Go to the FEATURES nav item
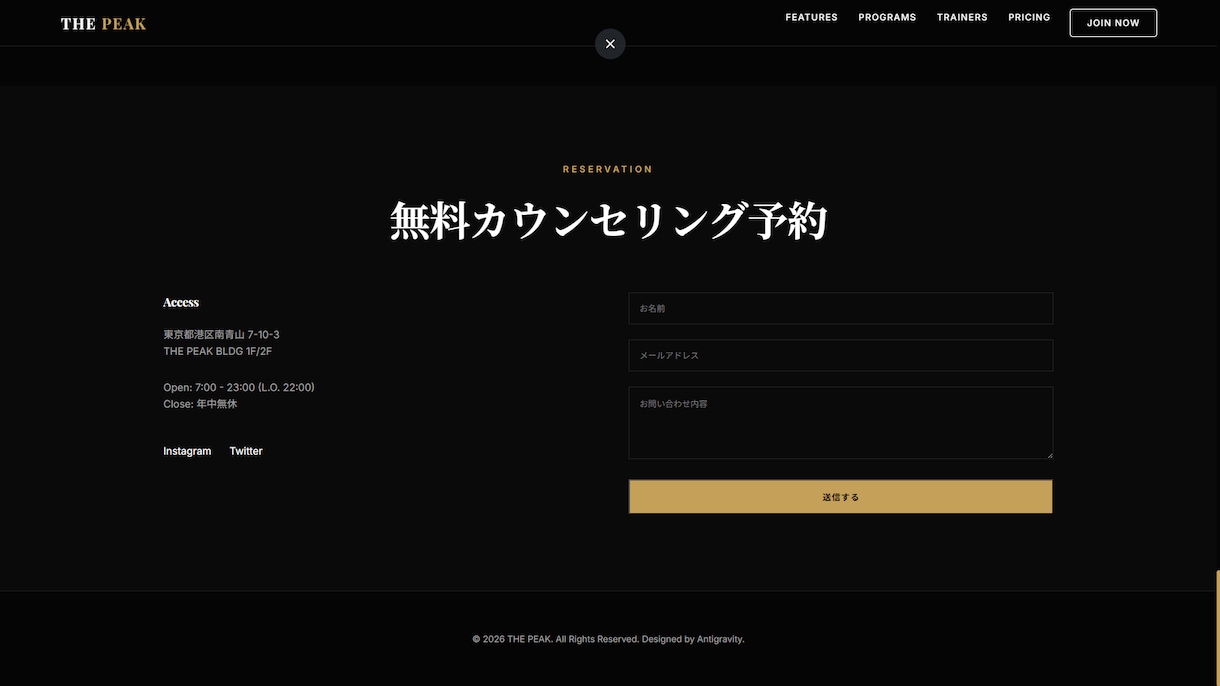The image size is (1220, 686). [812, 18]
